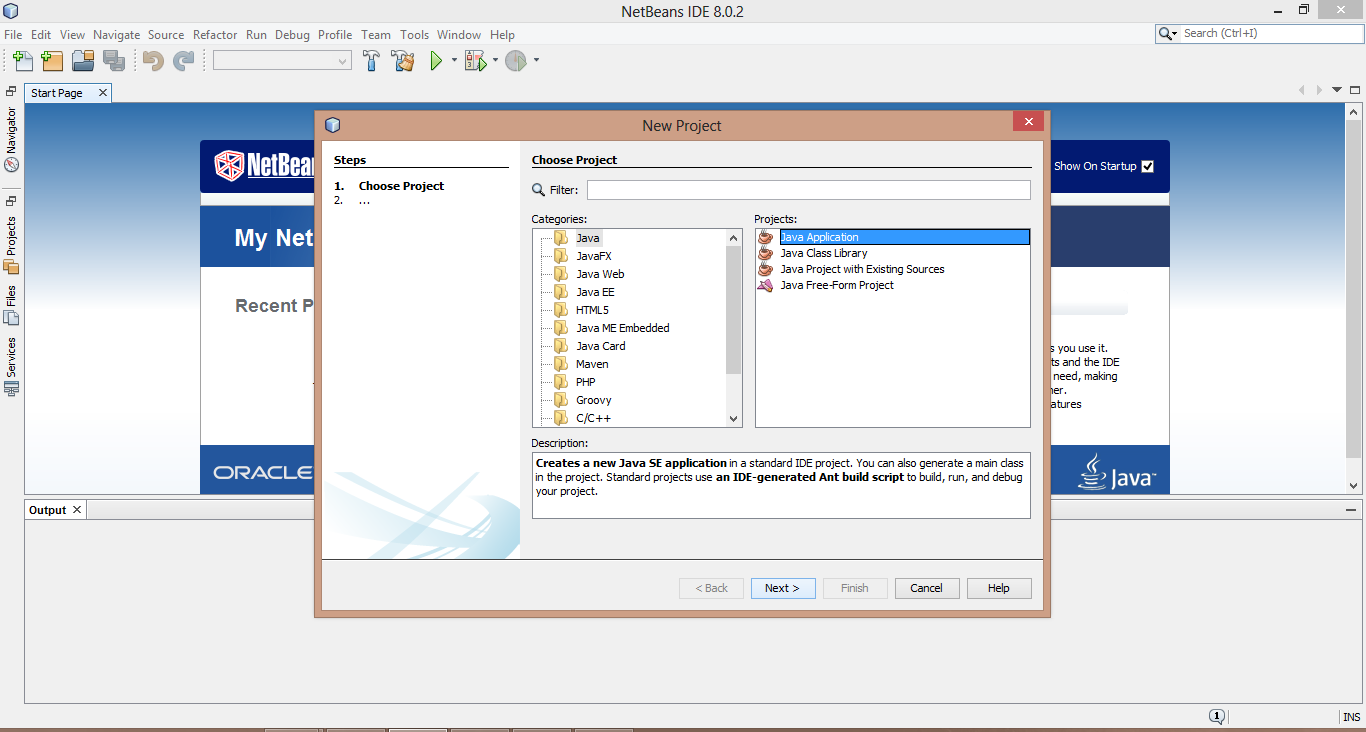
Task: Select Java Free-Form Project
Action: click(x=837, y=285)
